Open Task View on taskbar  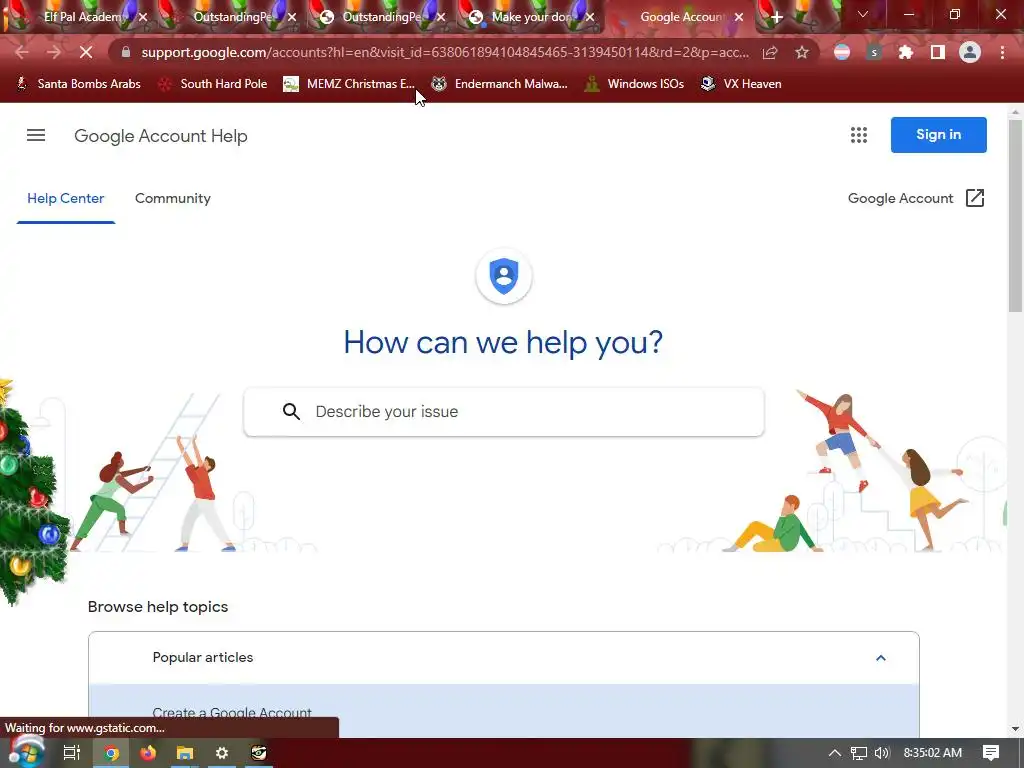(72, 753)
